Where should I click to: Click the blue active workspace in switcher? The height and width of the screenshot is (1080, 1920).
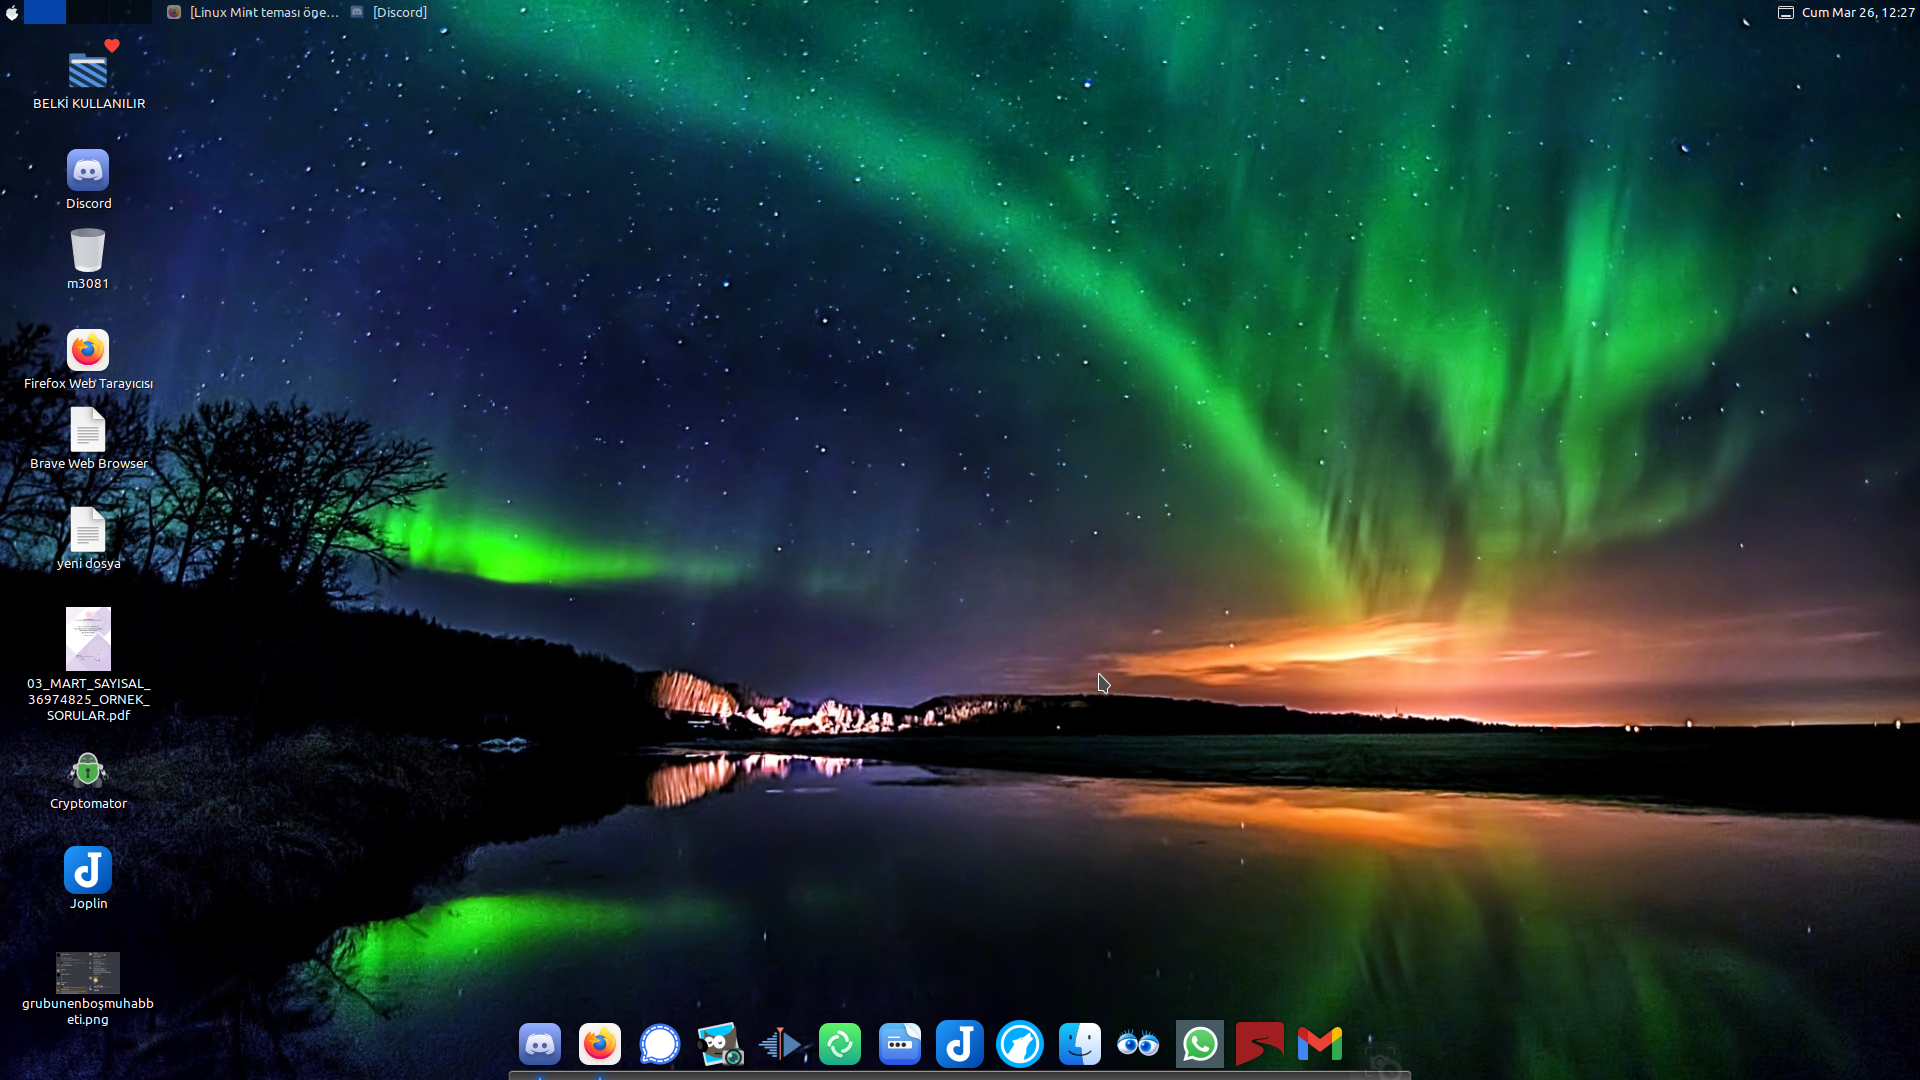[45, 12]
